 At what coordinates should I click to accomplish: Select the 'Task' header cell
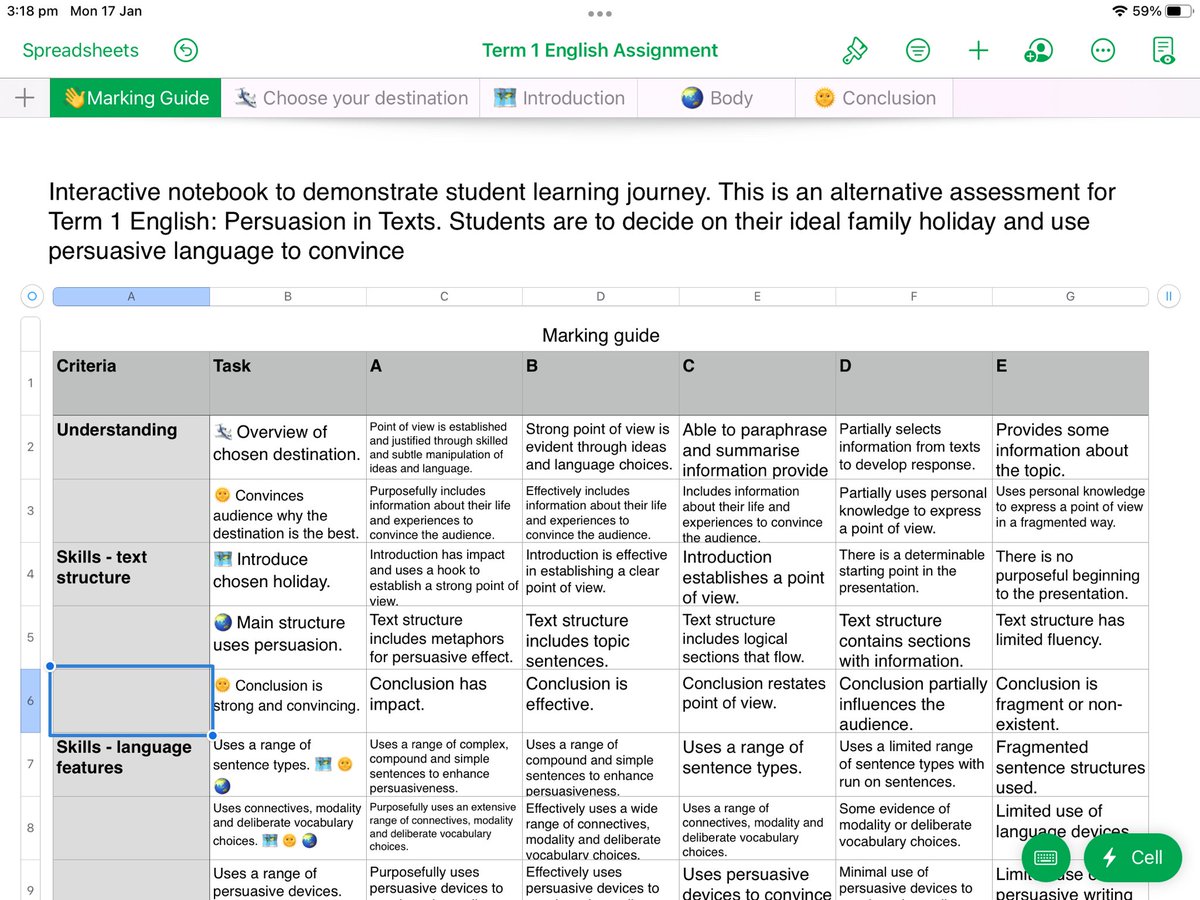pos(288,384)
